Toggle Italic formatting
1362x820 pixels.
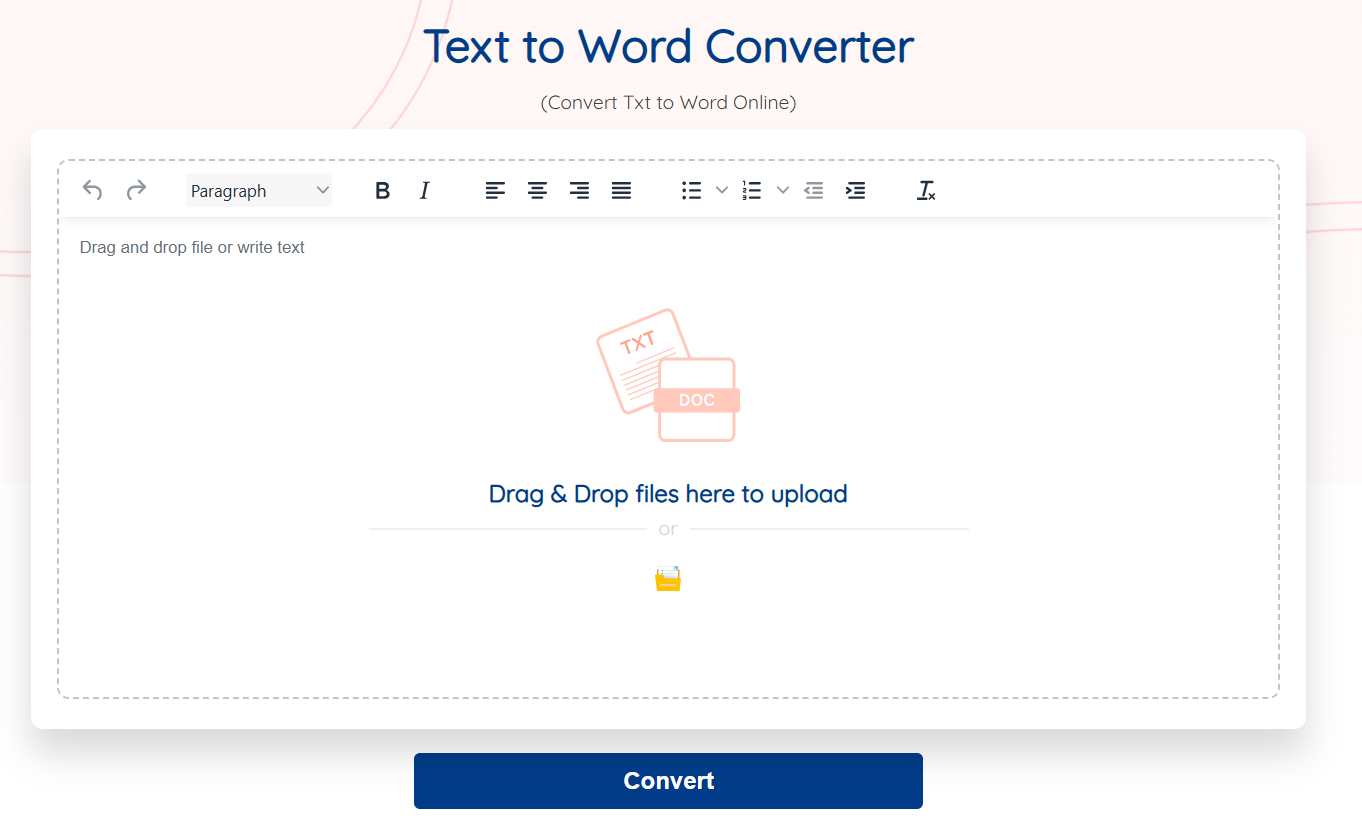(424, 190)
